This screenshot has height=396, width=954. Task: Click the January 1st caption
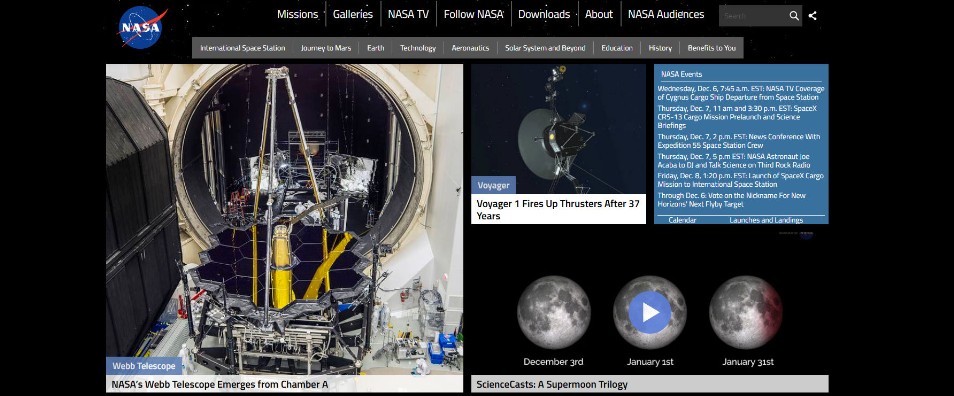coord(650,362)
